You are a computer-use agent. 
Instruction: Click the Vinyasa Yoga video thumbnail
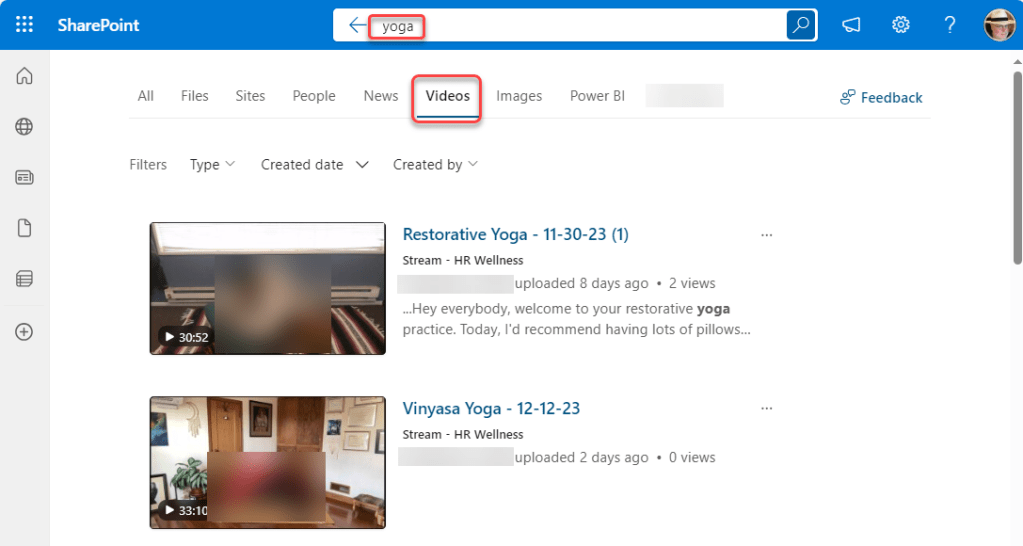click(x=267, y=462)
